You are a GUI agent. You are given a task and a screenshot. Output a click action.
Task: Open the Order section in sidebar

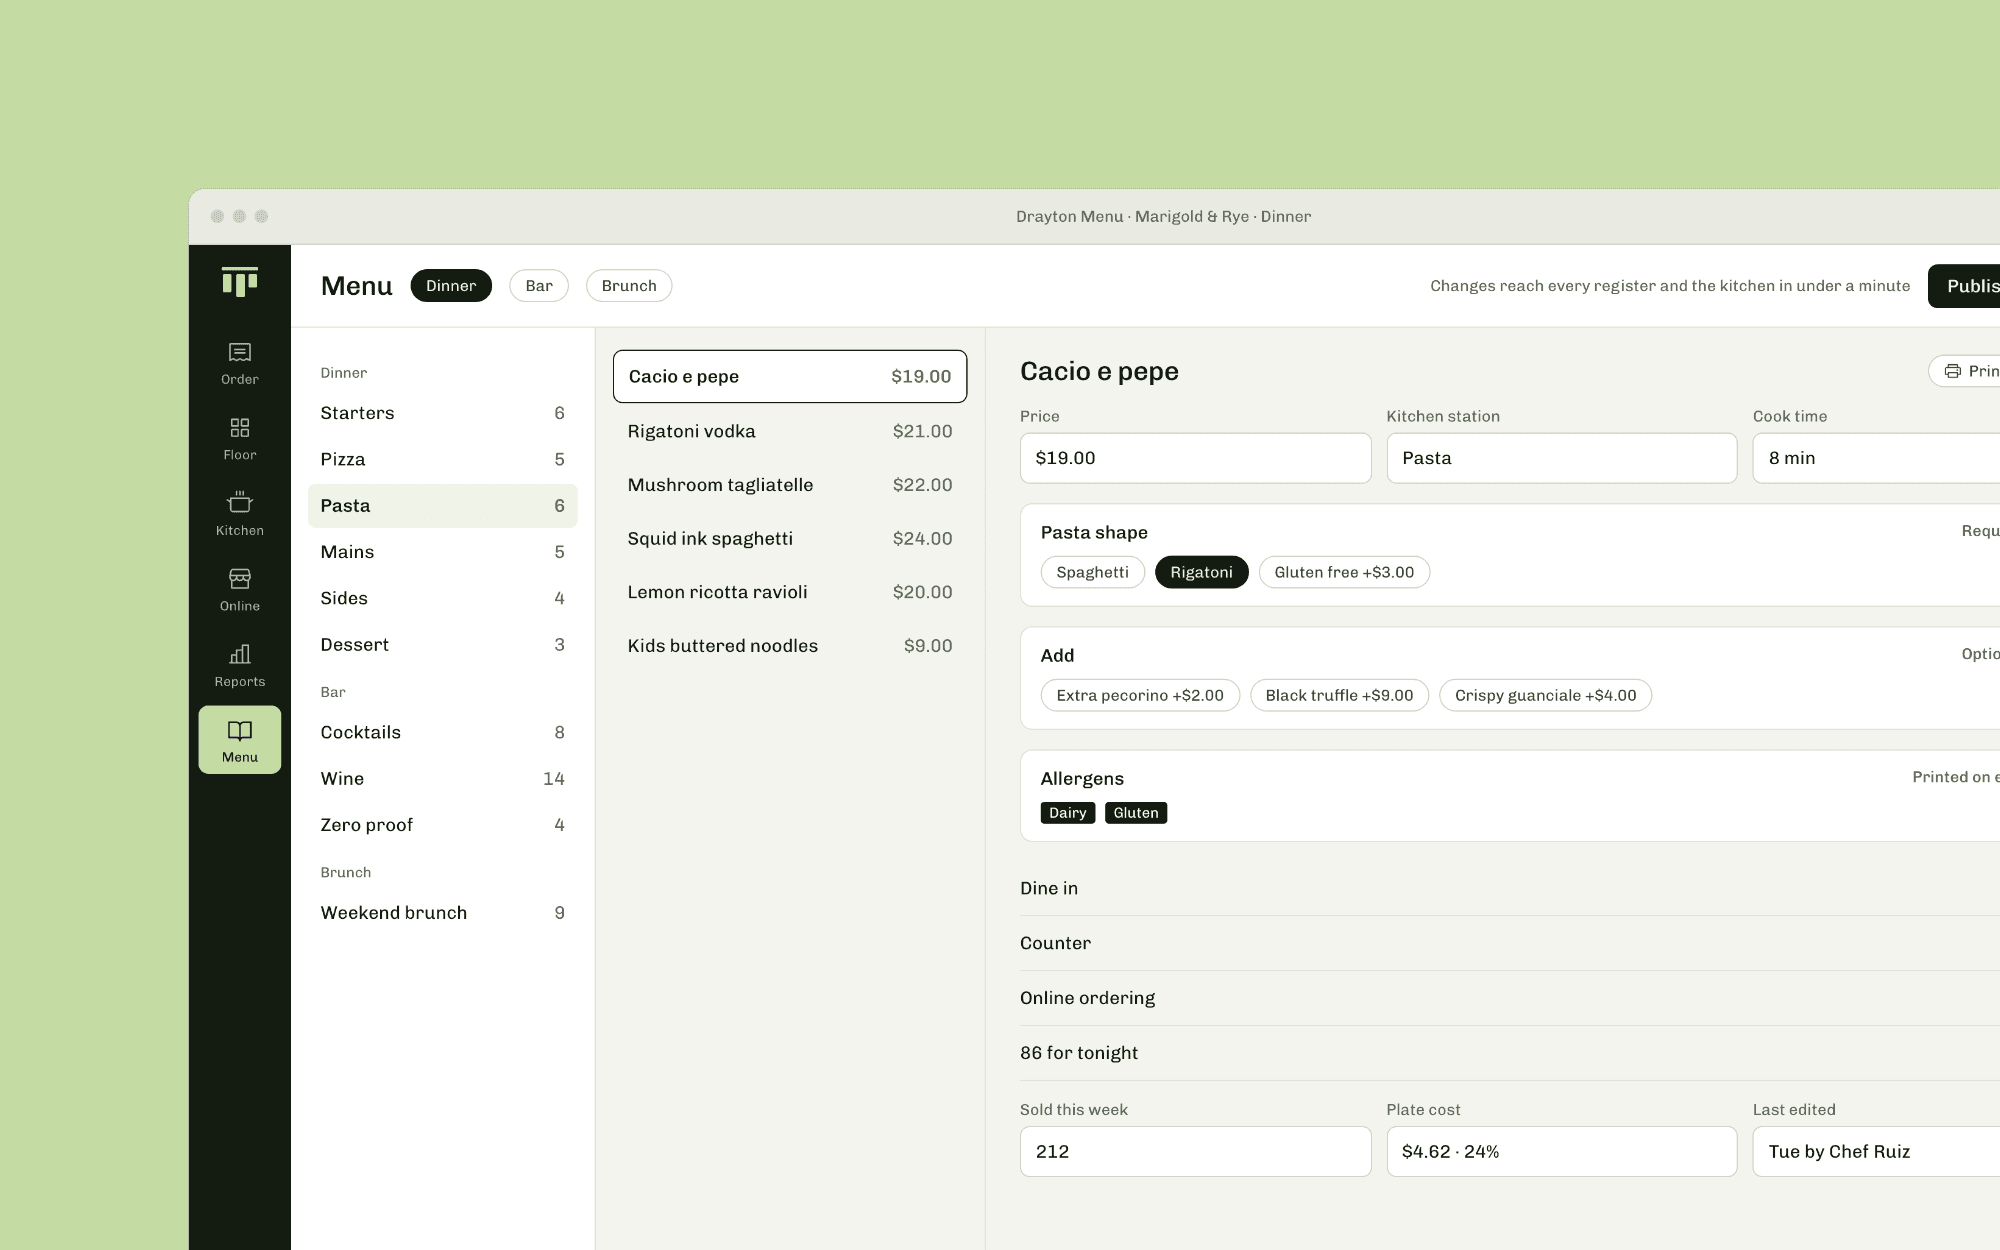(x=240, y=363)
